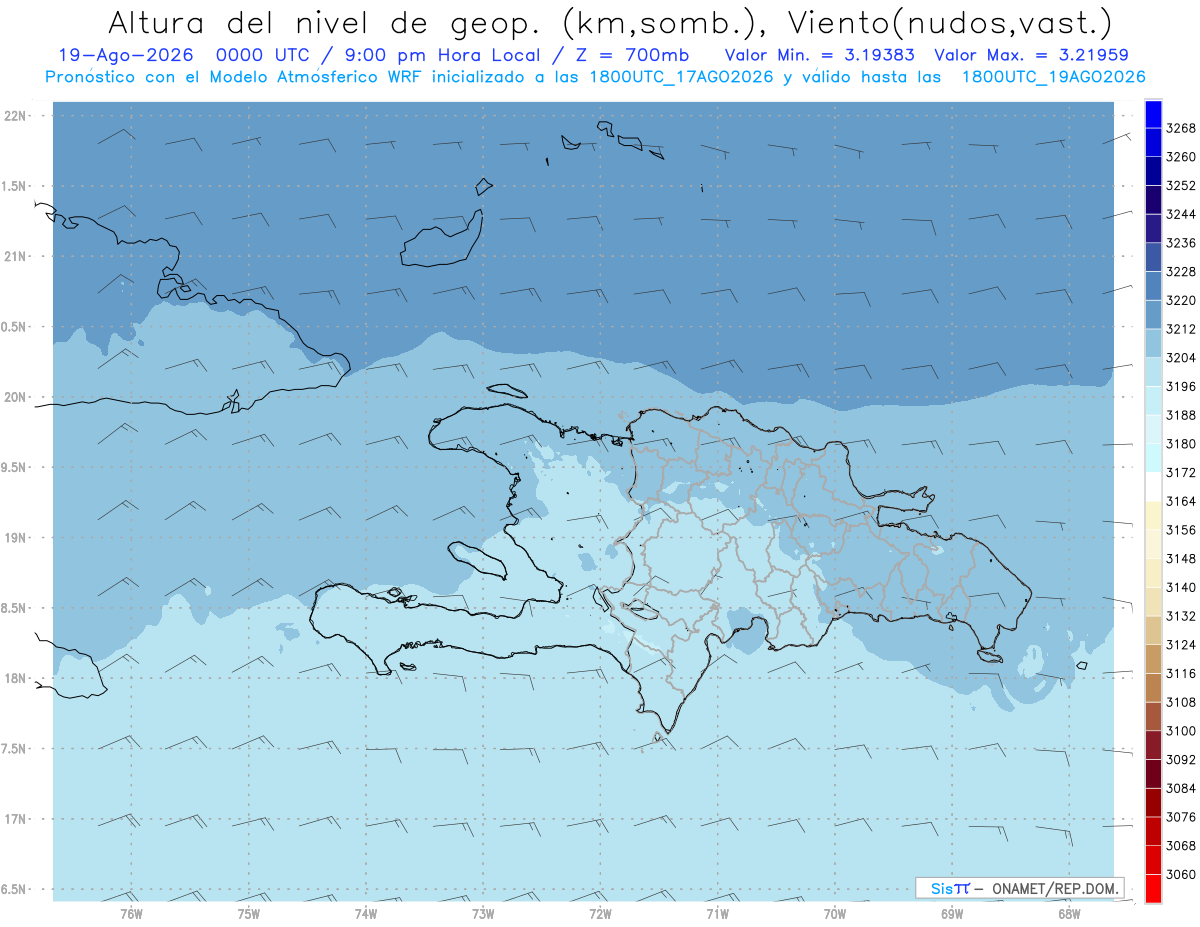The width and height of the screenshot is (1200, 927).
Task: Click the '21N' latitude label
Action: click(15, 256)
